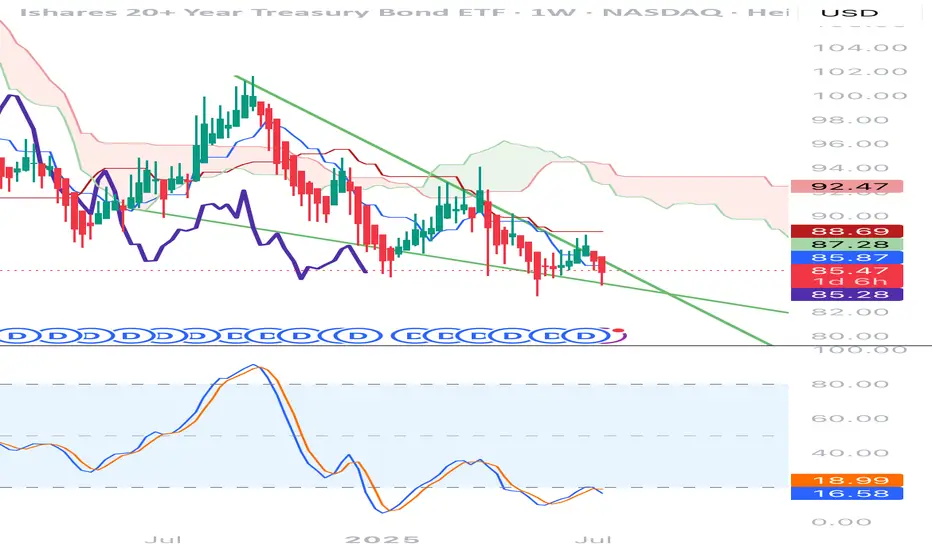
Task: Click the 90.00 price axis label
Action: click(x=850, y=216)
